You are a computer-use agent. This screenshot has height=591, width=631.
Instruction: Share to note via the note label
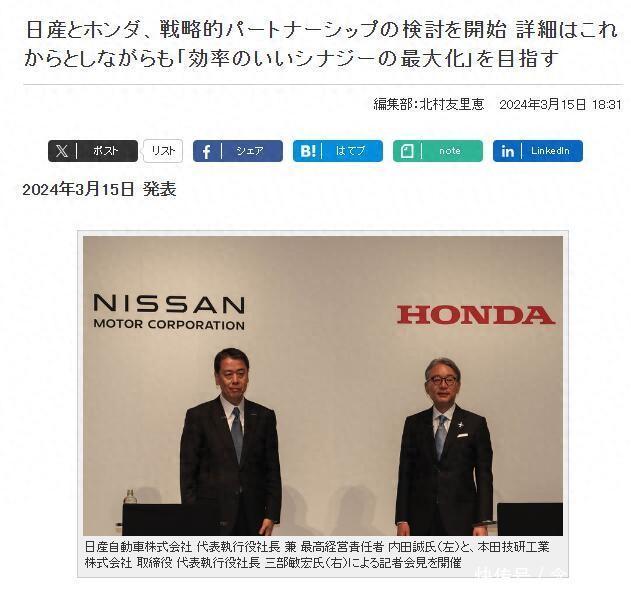coord(450,151)
